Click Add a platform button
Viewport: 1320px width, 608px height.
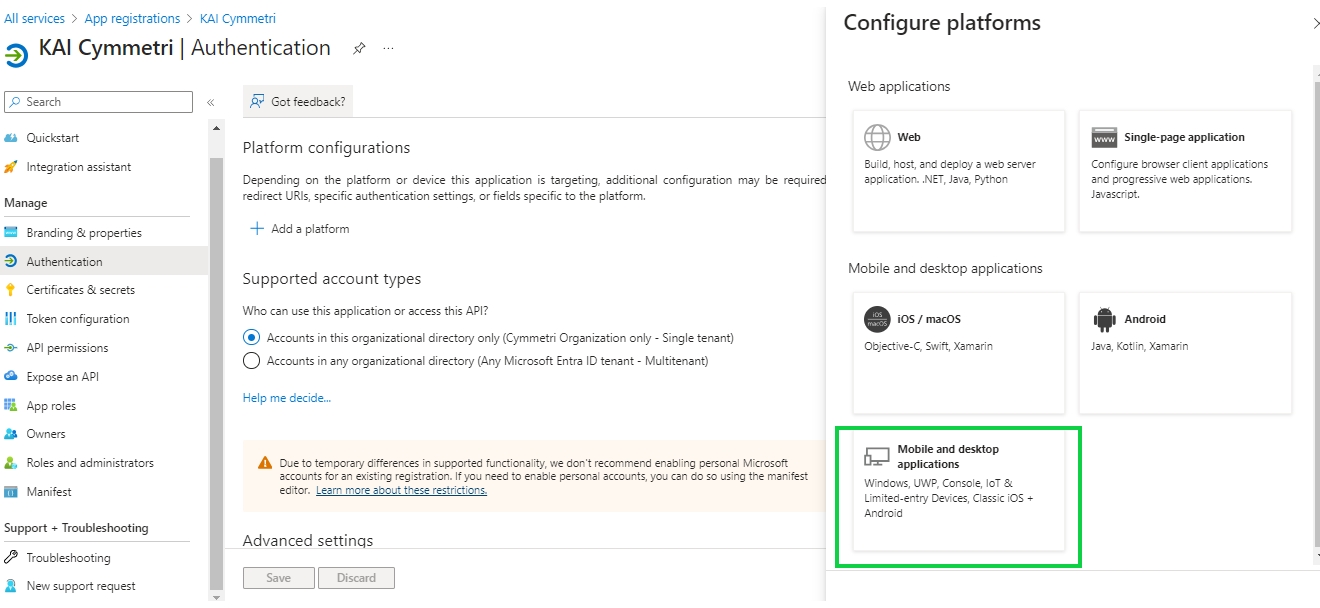coord(300,229)
